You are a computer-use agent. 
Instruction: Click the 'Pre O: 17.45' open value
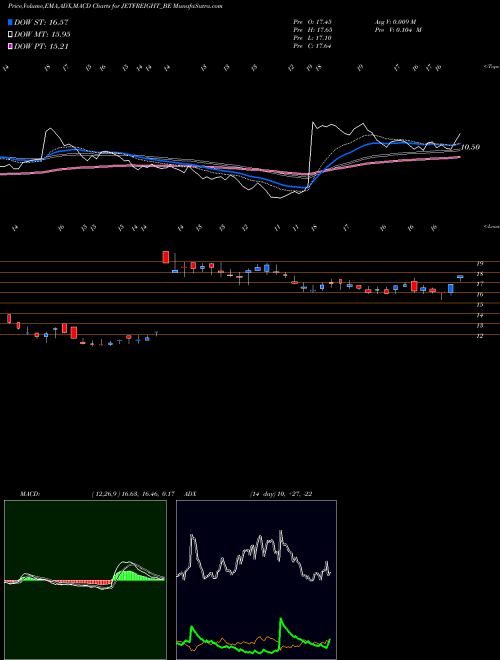coord(312,22)
